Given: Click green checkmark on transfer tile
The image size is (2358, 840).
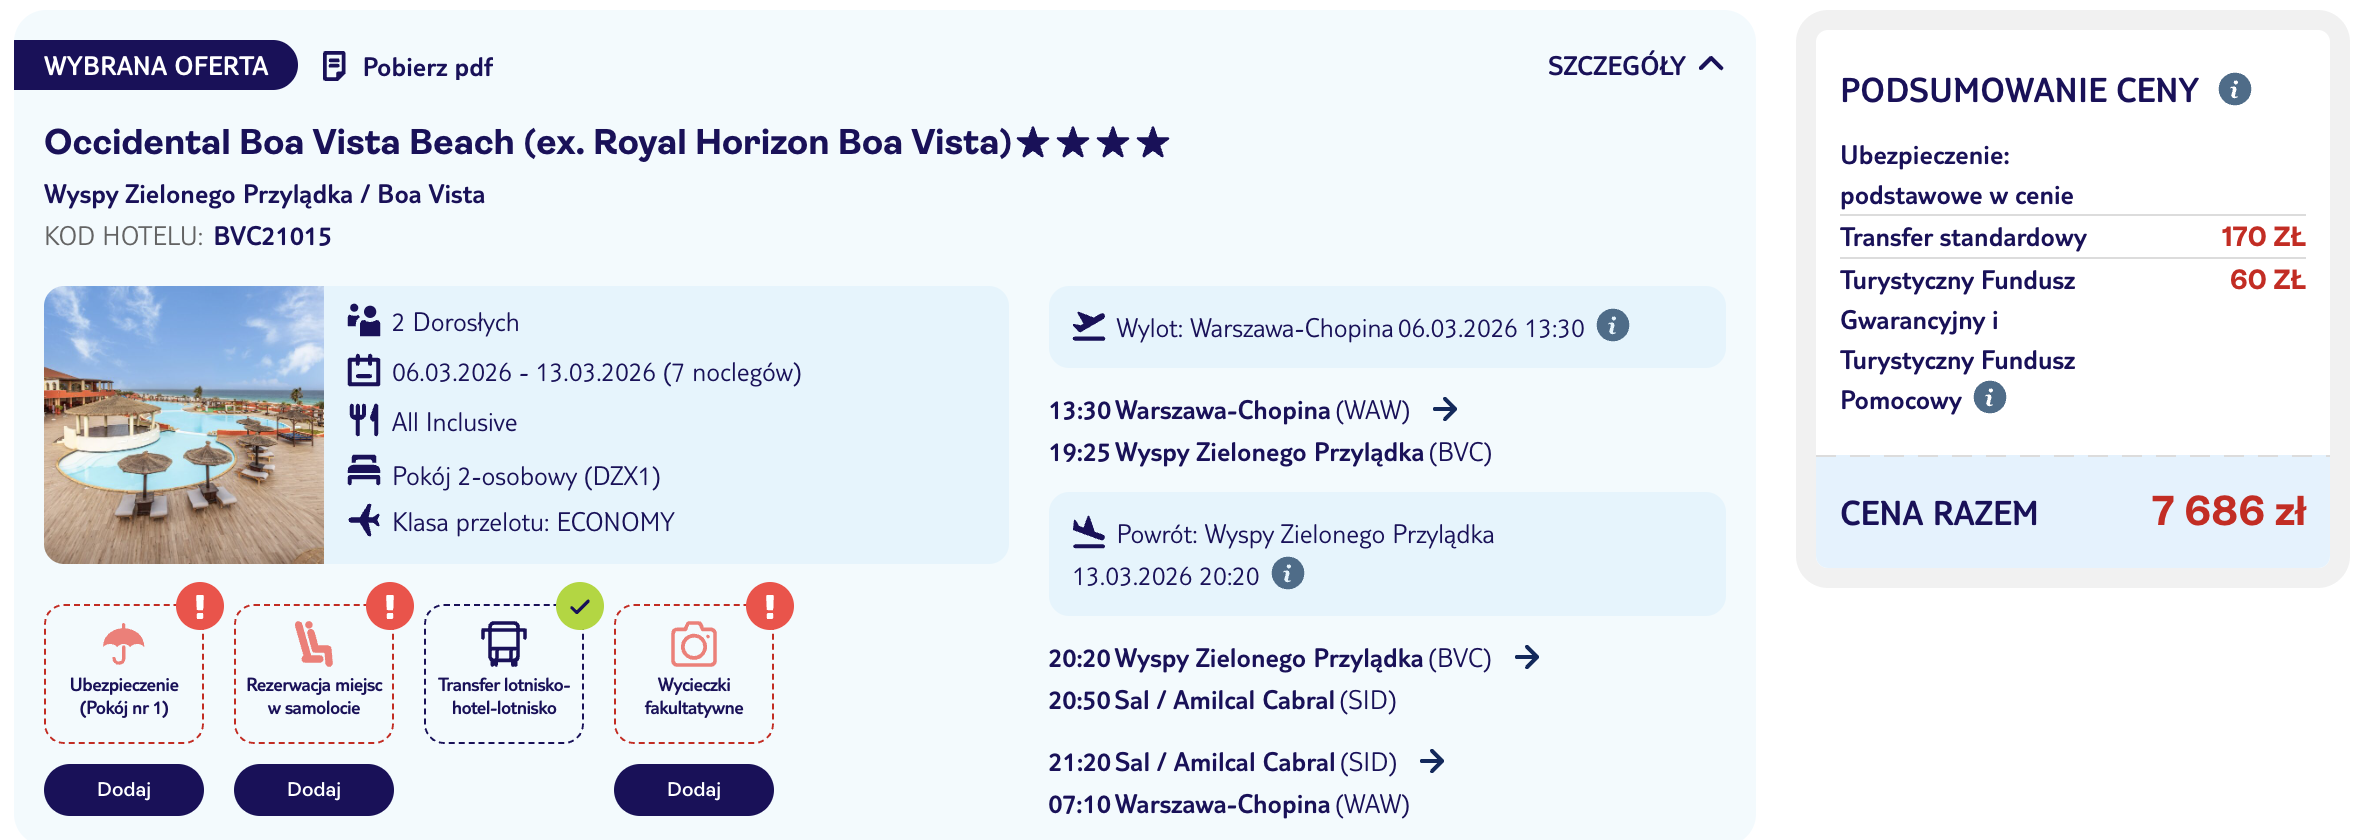Looking at the screenshot, I should point(580,606).
